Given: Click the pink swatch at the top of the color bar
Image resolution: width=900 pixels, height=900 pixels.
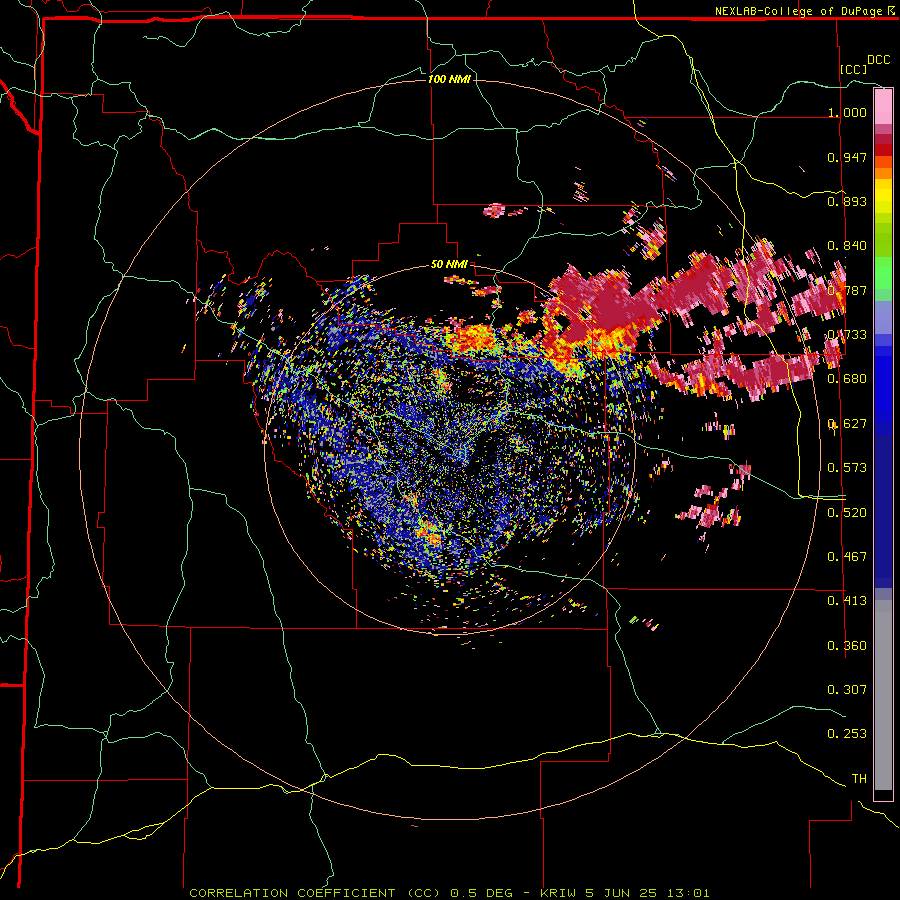Looking at the screenshot, I should tap(883, 106).
